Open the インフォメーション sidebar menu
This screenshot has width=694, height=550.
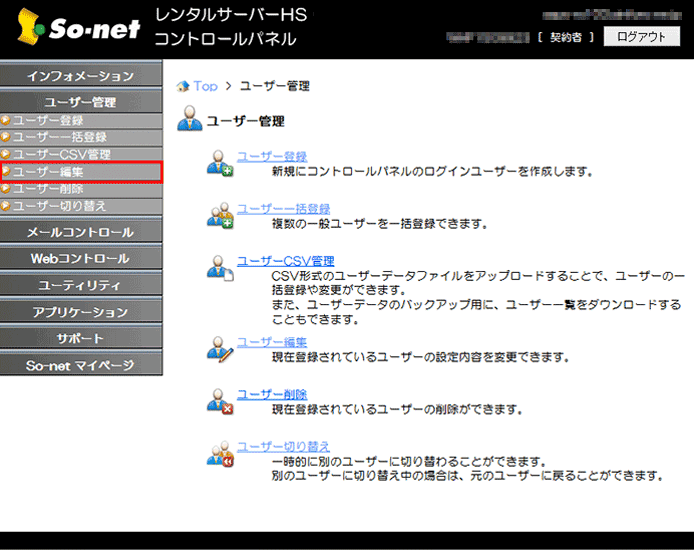80,76
